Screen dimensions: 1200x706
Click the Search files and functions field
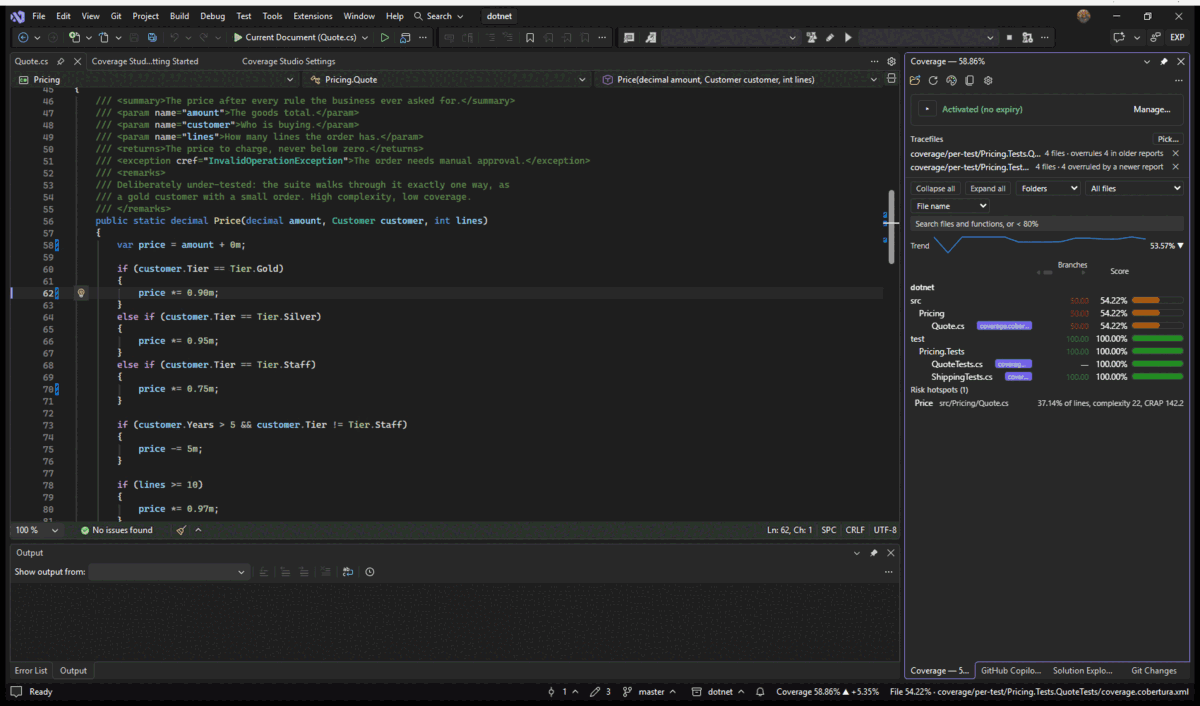[x=1046, y=224]
